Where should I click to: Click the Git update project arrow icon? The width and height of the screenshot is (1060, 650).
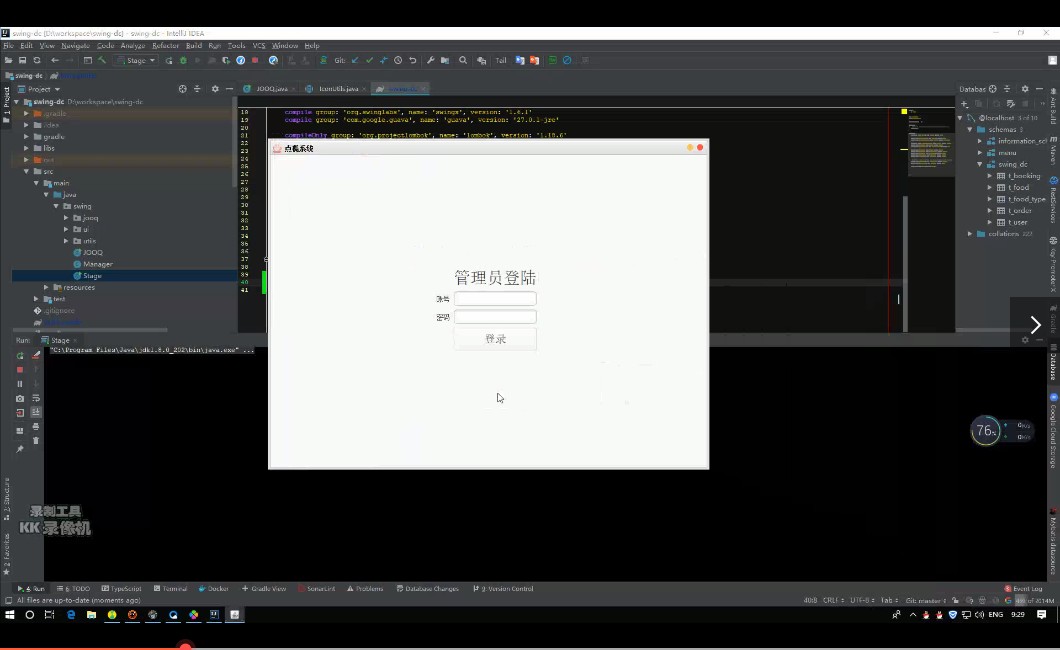click(x=355, y=60)
